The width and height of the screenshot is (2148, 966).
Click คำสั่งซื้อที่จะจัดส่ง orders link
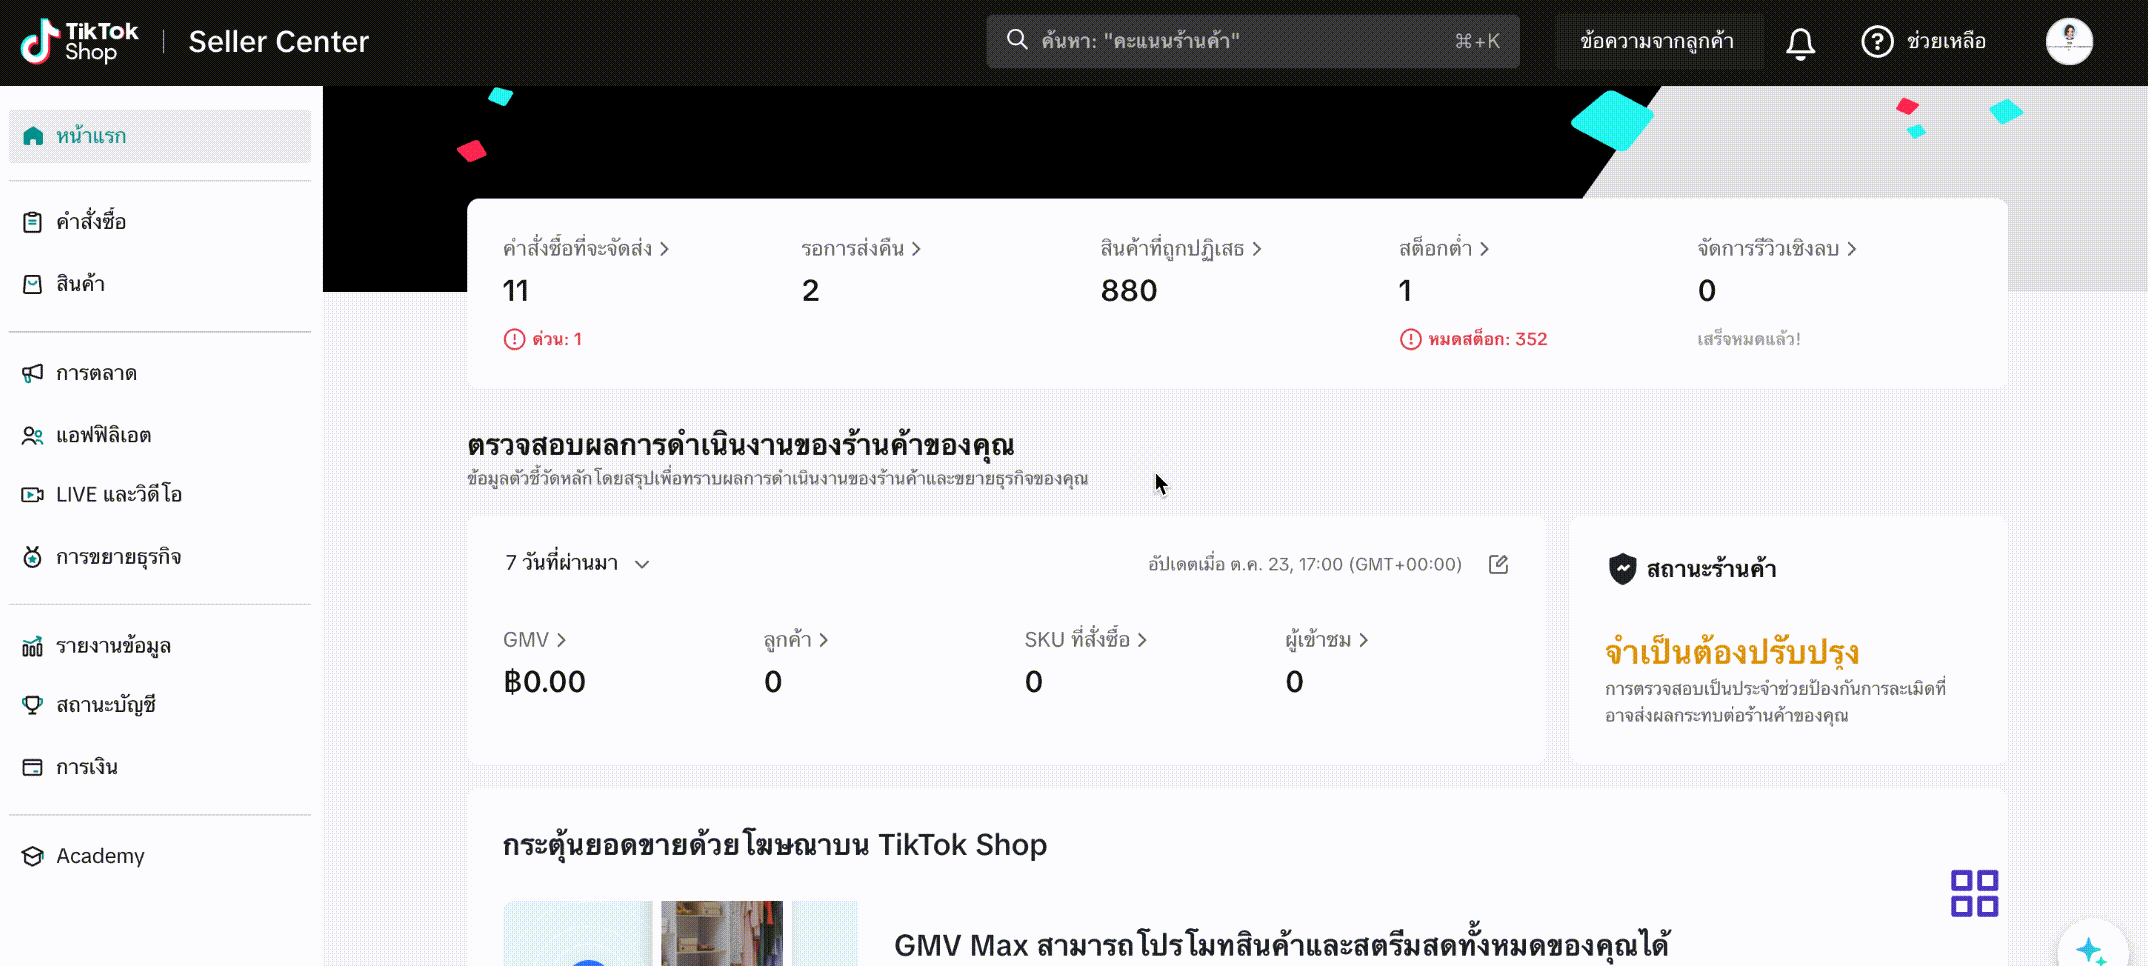tap(584, 248)
